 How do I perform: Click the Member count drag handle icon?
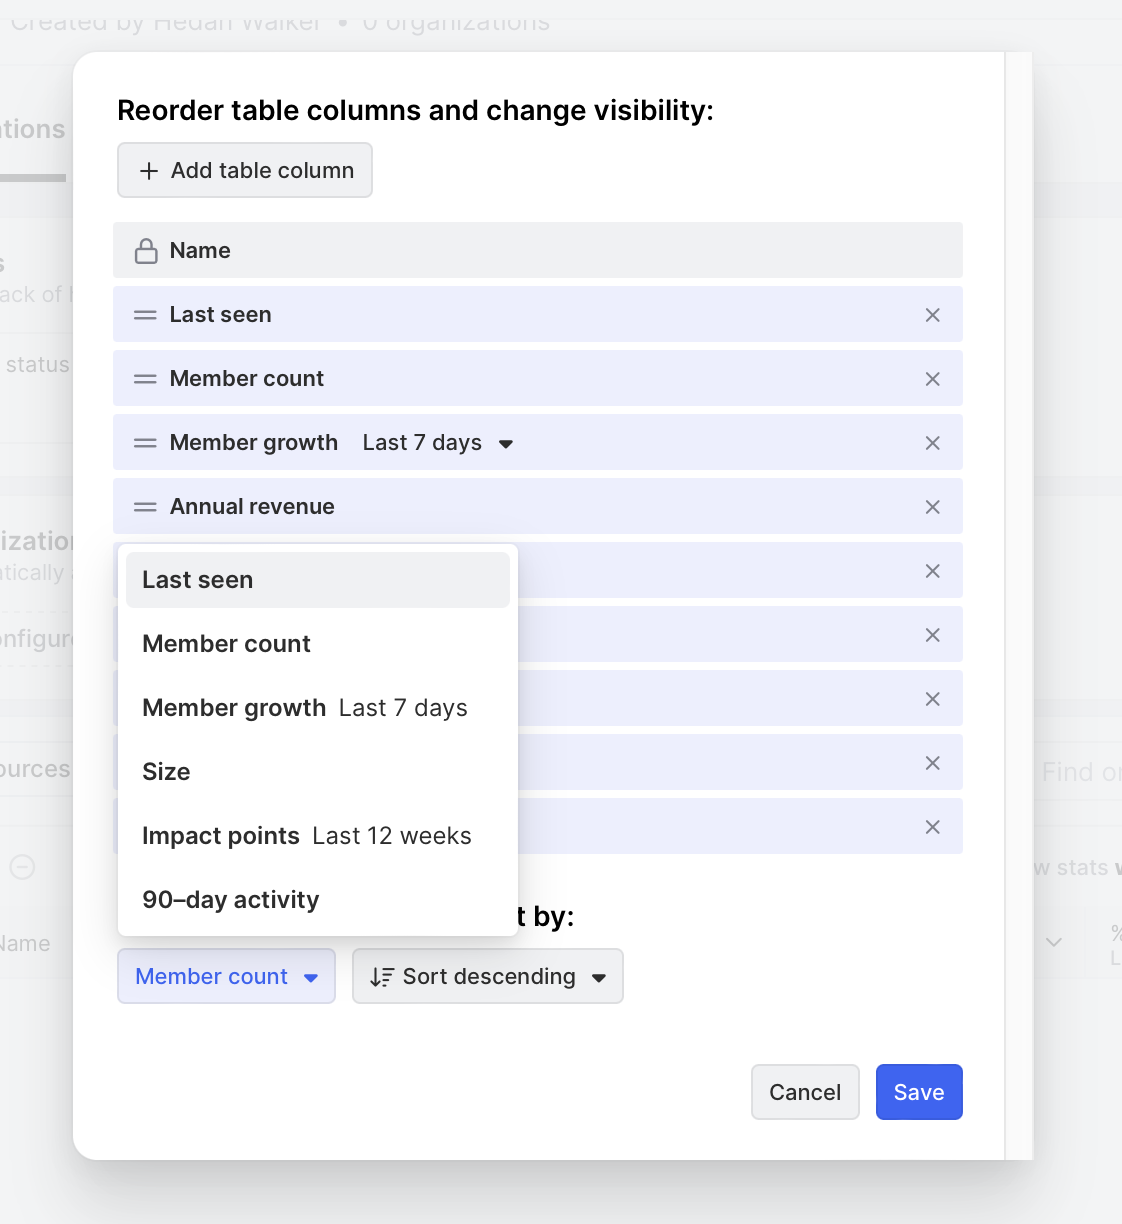(146, 379)
